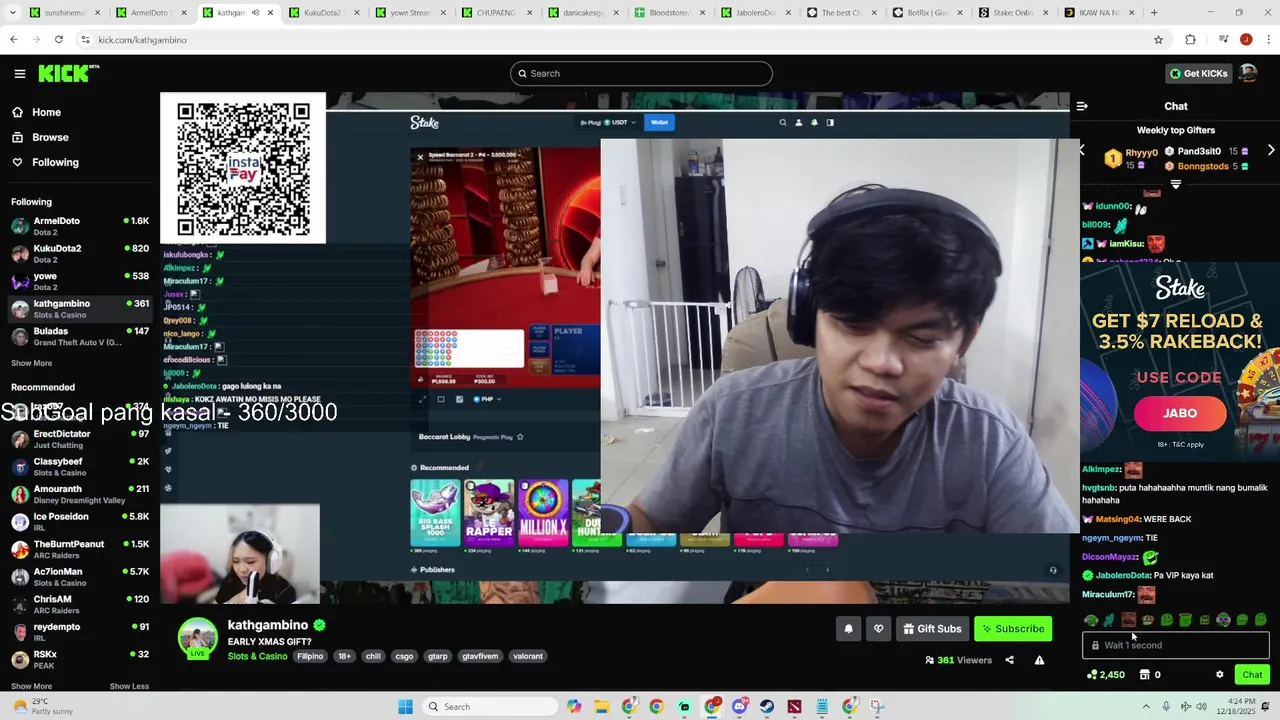Open a new browser tab
The height and width of the screenshot is (720, 1280).
[x=1154, y=13]
